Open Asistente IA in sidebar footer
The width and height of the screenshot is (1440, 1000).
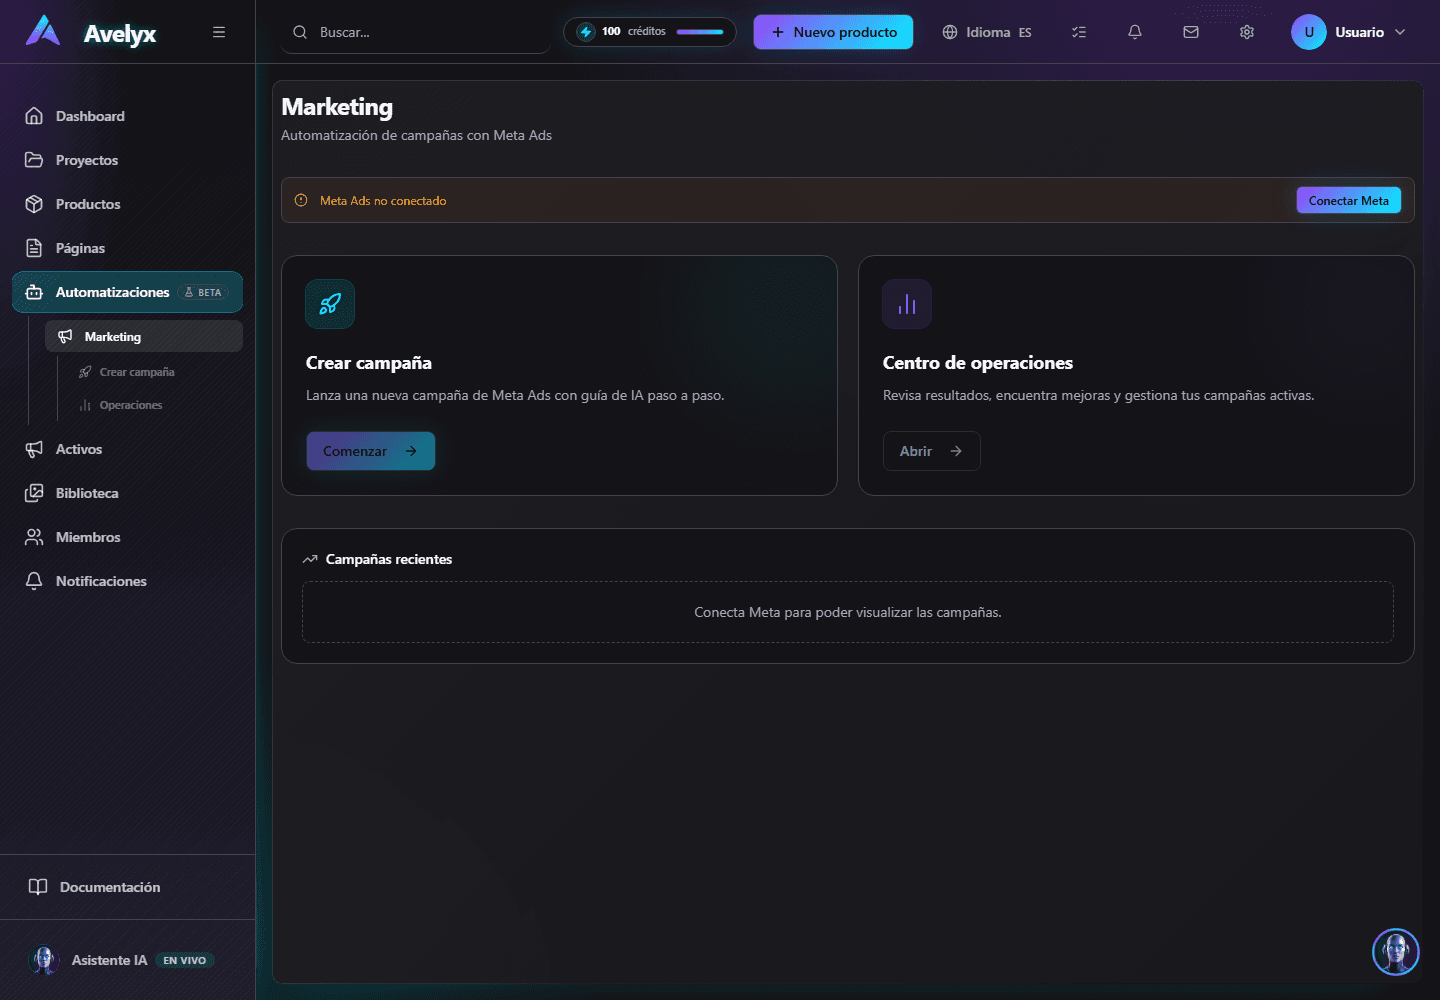[127, 960]
